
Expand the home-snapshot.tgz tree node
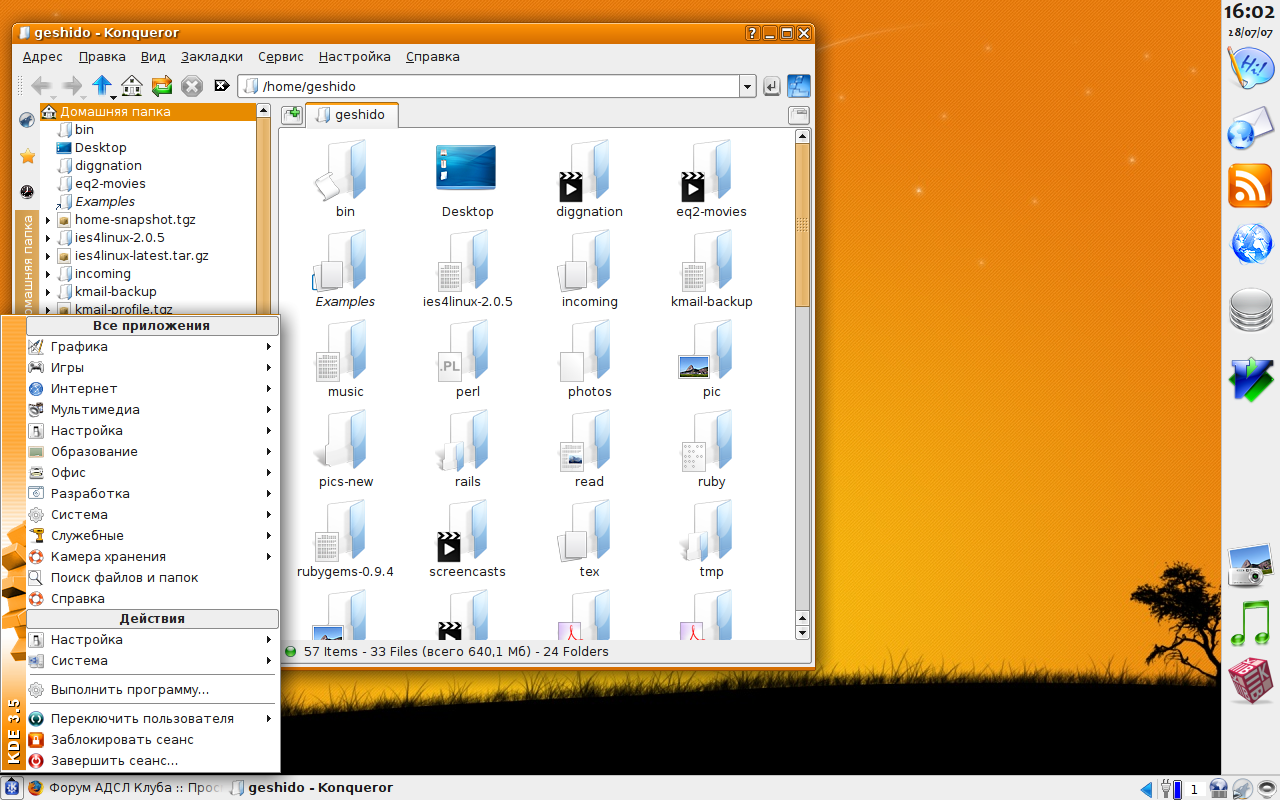[48, 220]
